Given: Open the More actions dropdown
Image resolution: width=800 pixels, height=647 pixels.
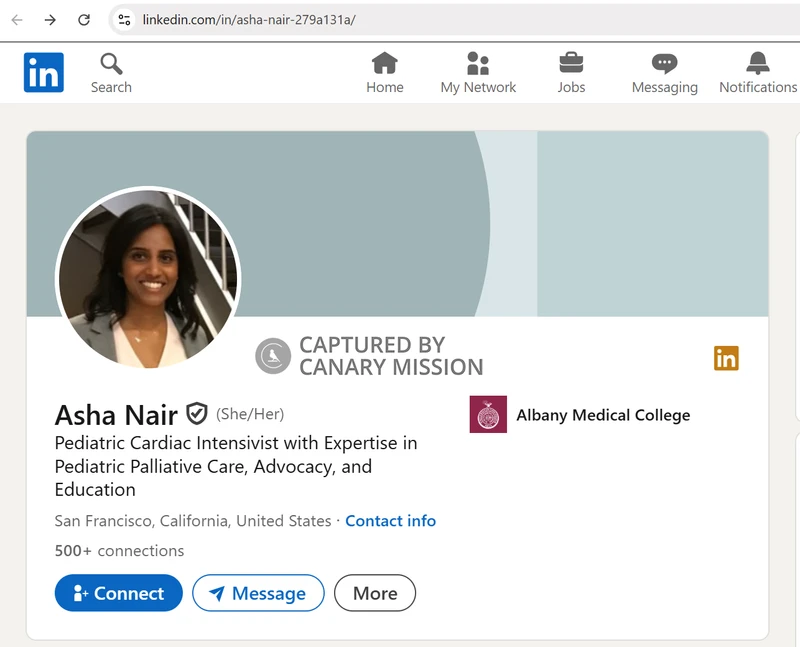Looking at the screenshot, I should [x=375, y=593].
